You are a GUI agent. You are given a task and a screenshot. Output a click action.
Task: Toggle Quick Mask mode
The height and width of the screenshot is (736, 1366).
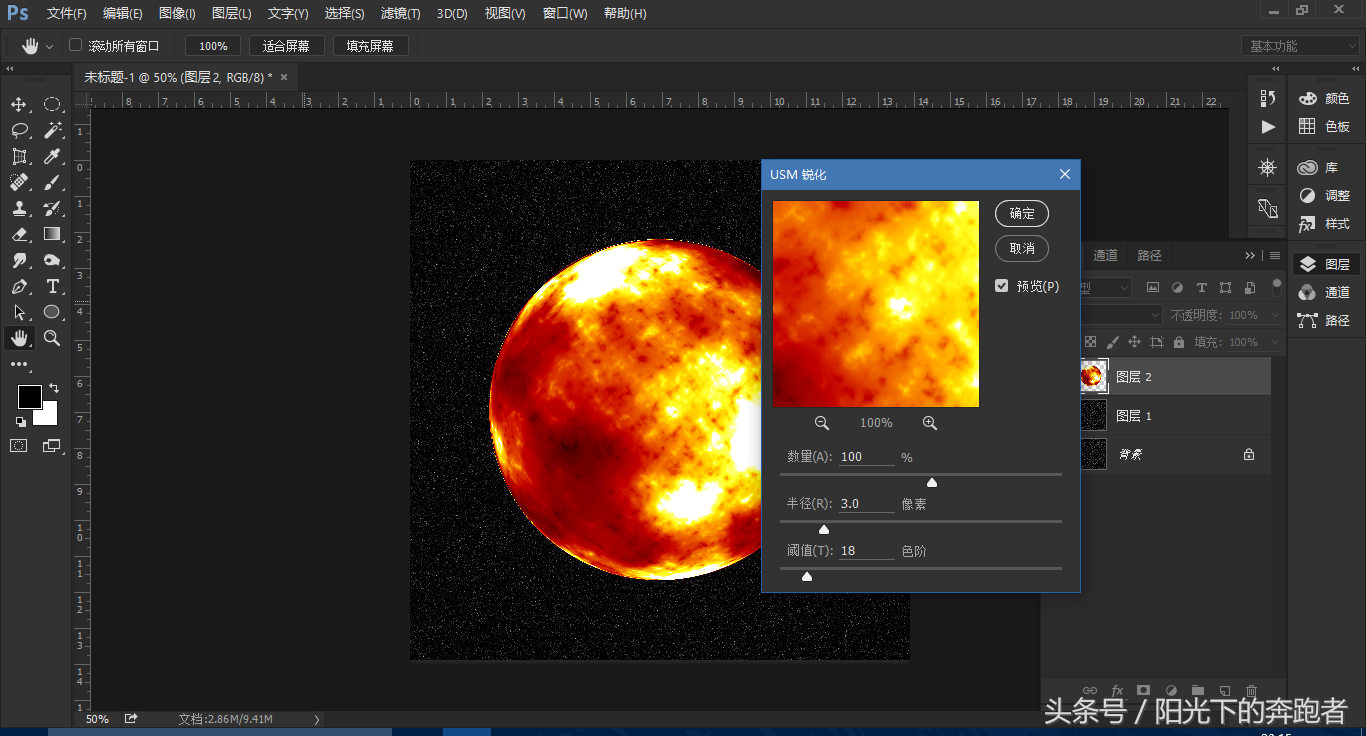tap(19, 446)
